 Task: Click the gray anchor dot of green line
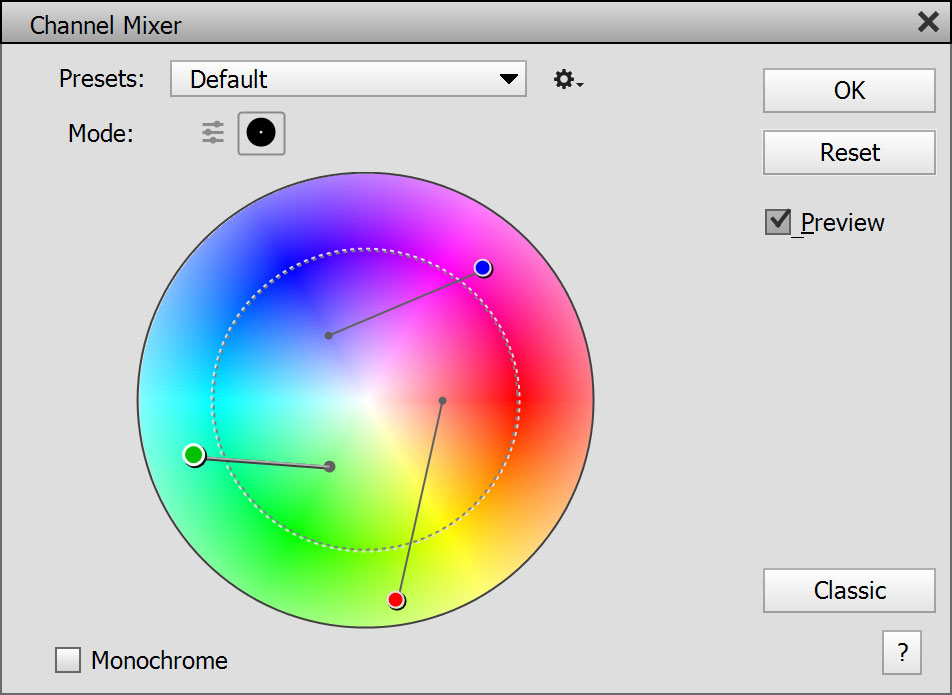tap(330, 466)
